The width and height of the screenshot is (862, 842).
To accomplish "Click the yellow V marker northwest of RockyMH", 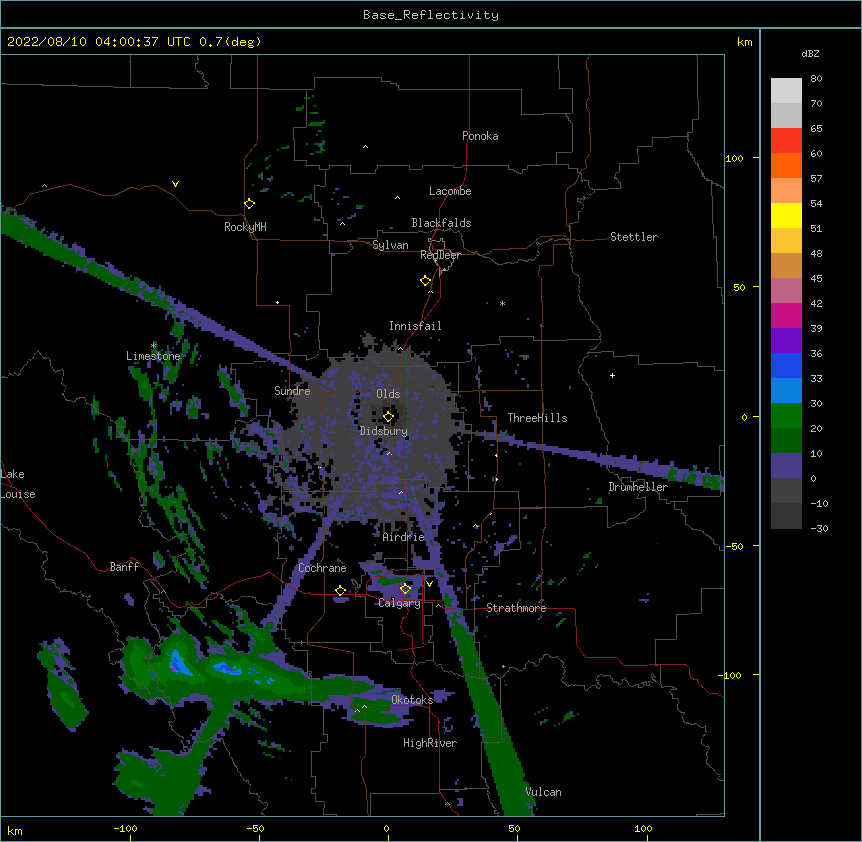I will point(175,184).
